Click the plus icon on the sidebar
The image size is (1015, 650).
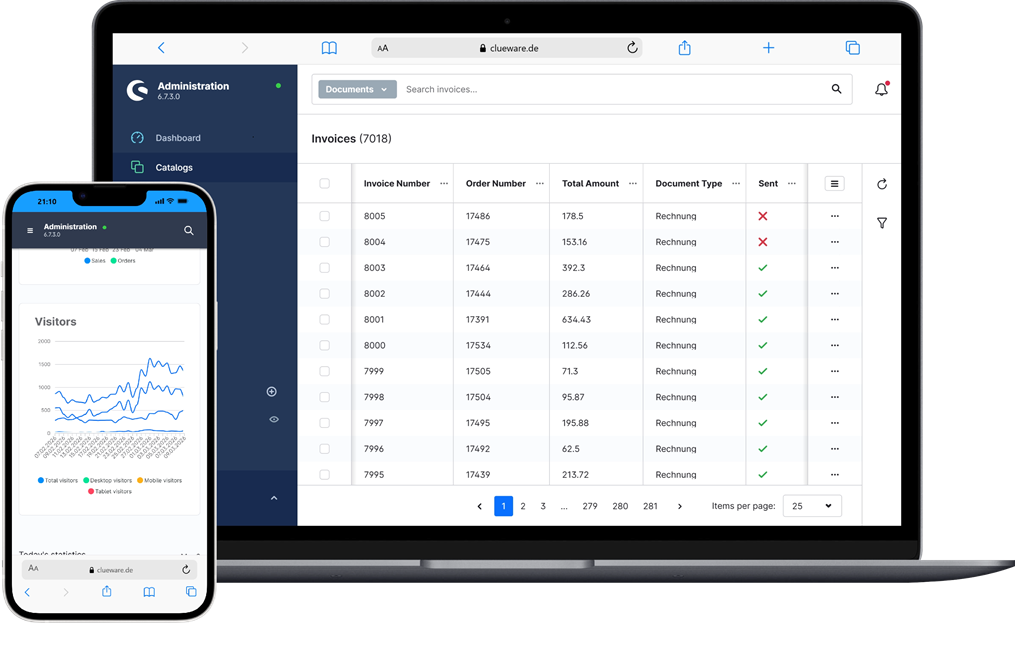tap(271, 391)
